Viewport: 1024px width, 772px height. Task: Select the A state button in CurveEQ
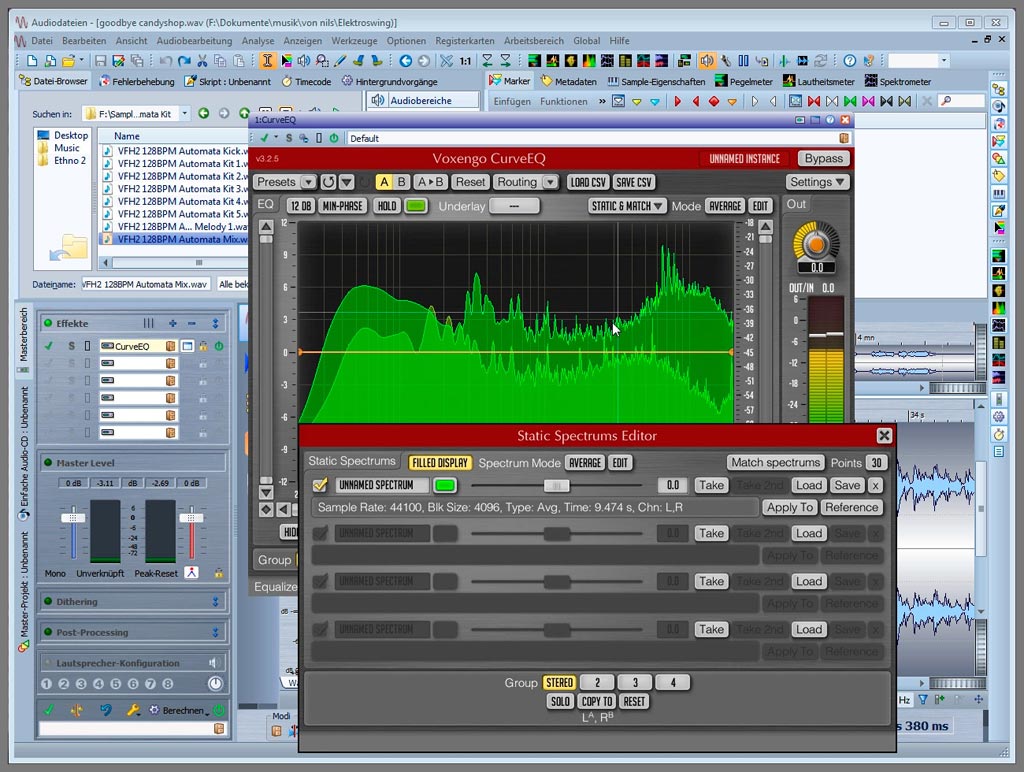[x=384, y=182]
